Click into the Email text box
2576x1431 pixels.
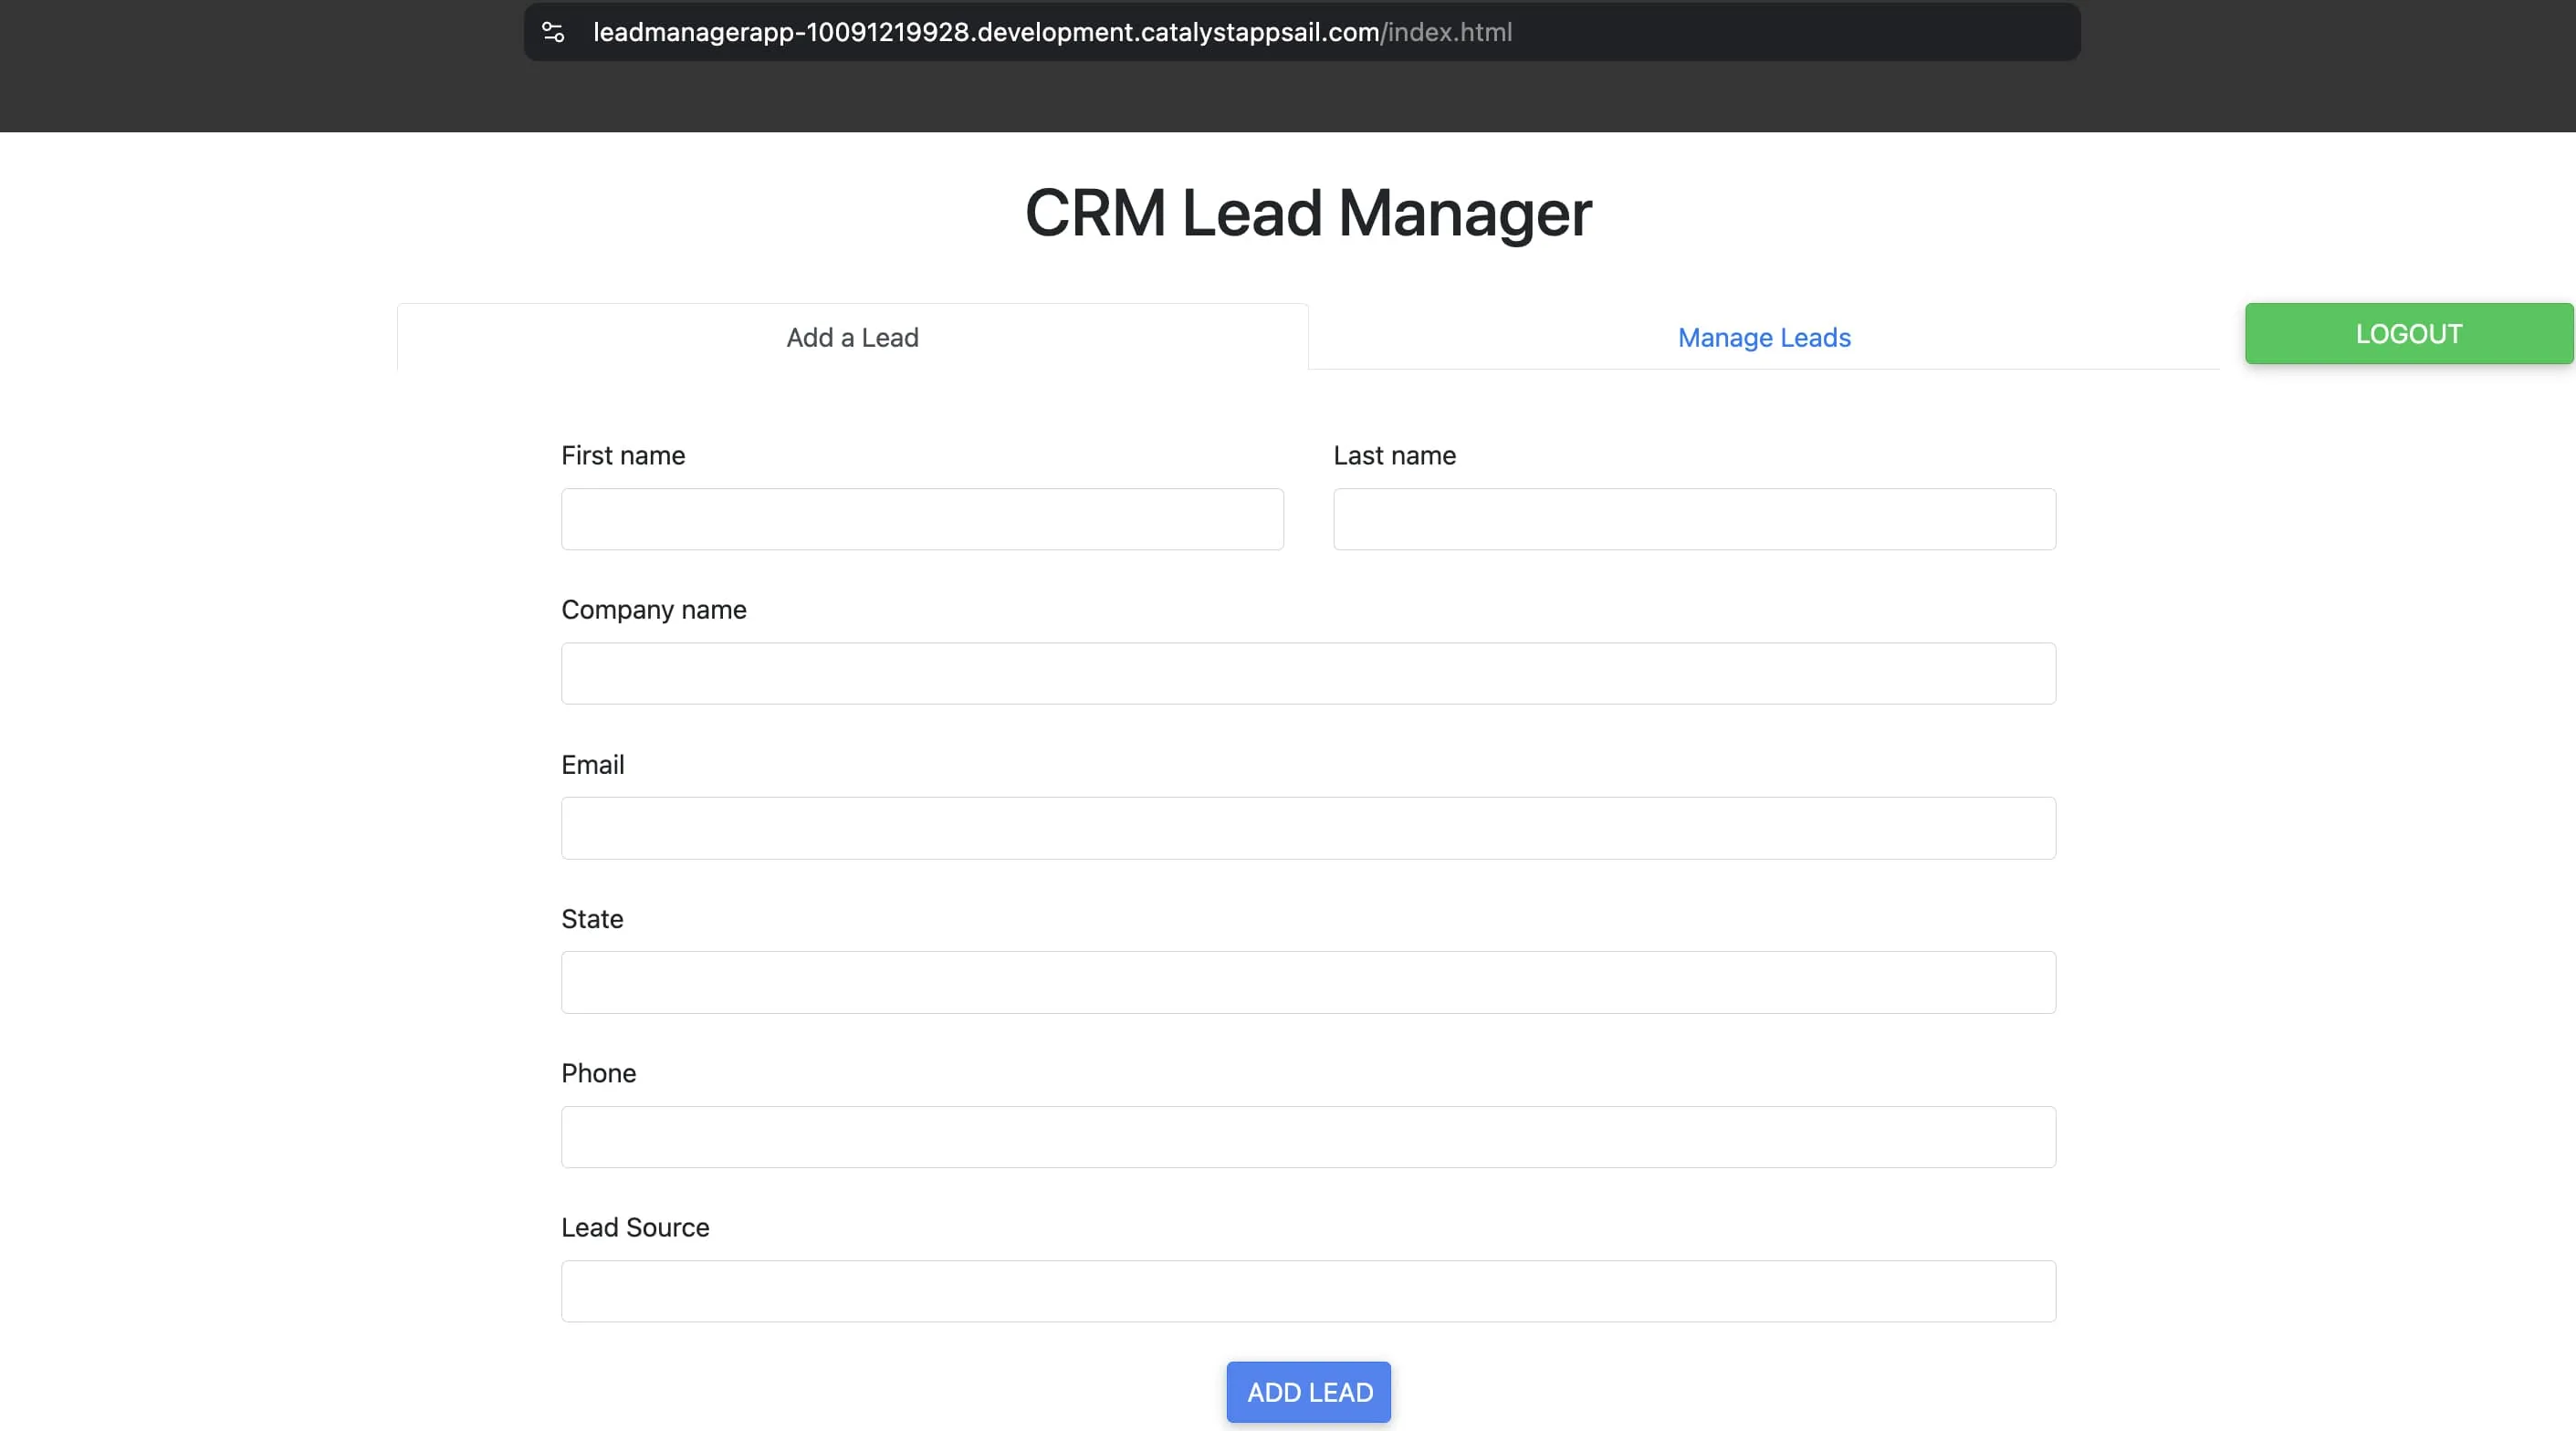point(1308,828)
